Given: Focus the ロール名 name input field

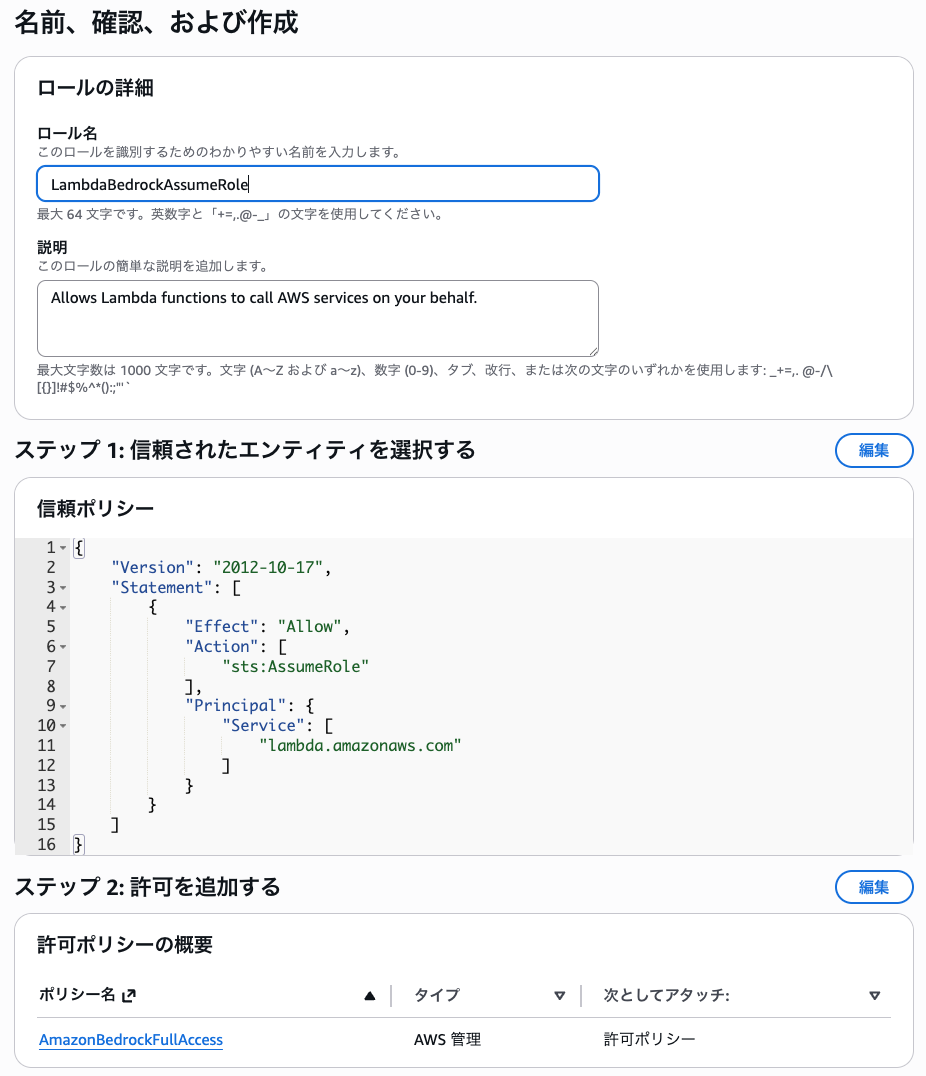Looking at the screenshot, I should (317, 183).
